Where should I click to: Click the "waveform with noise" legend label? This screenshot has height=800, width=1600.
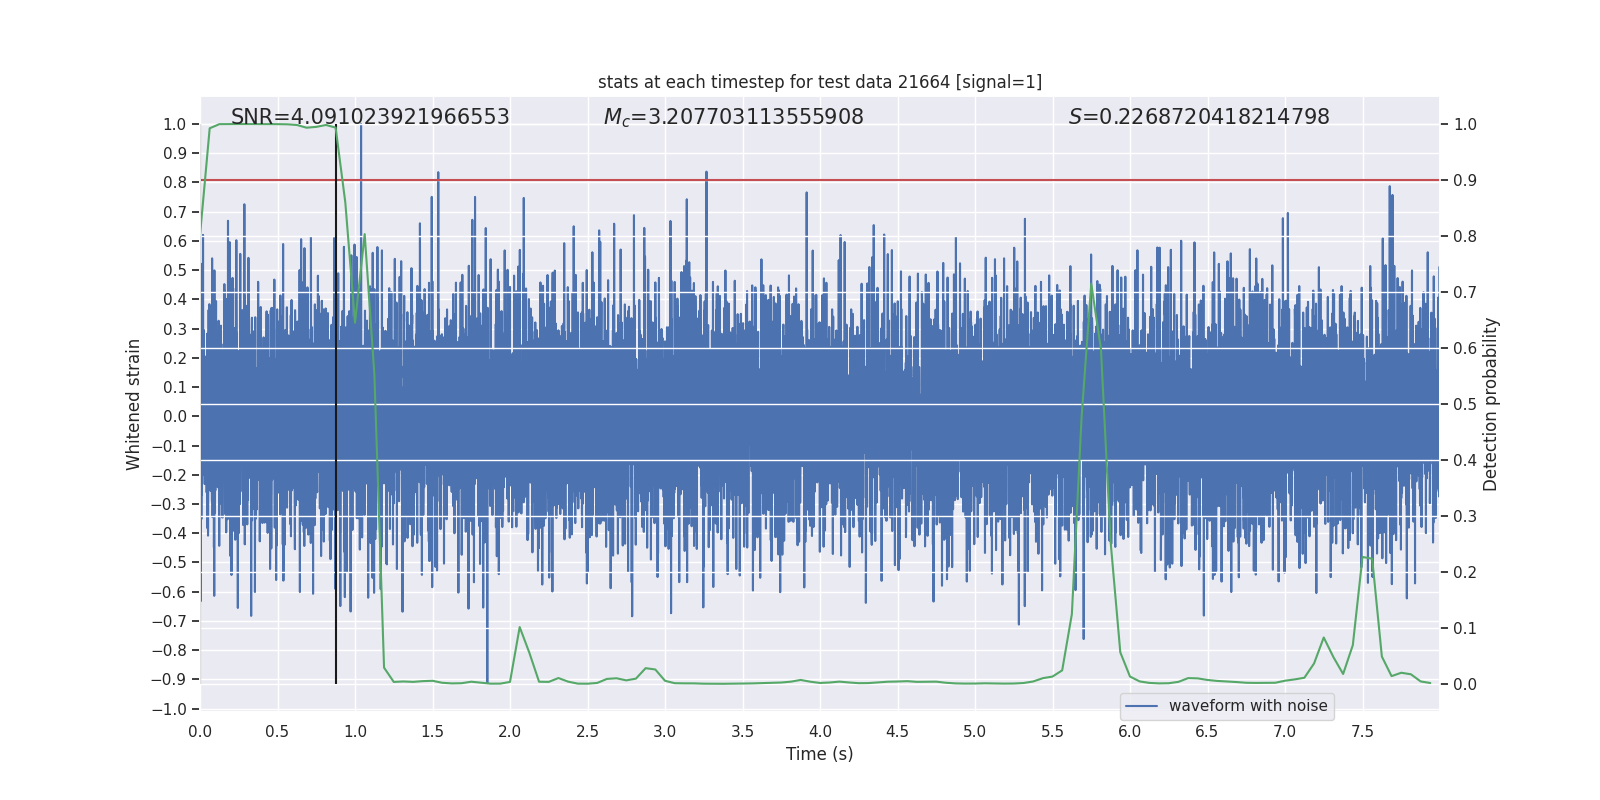pyautogui.click(x=1247, y=706)
